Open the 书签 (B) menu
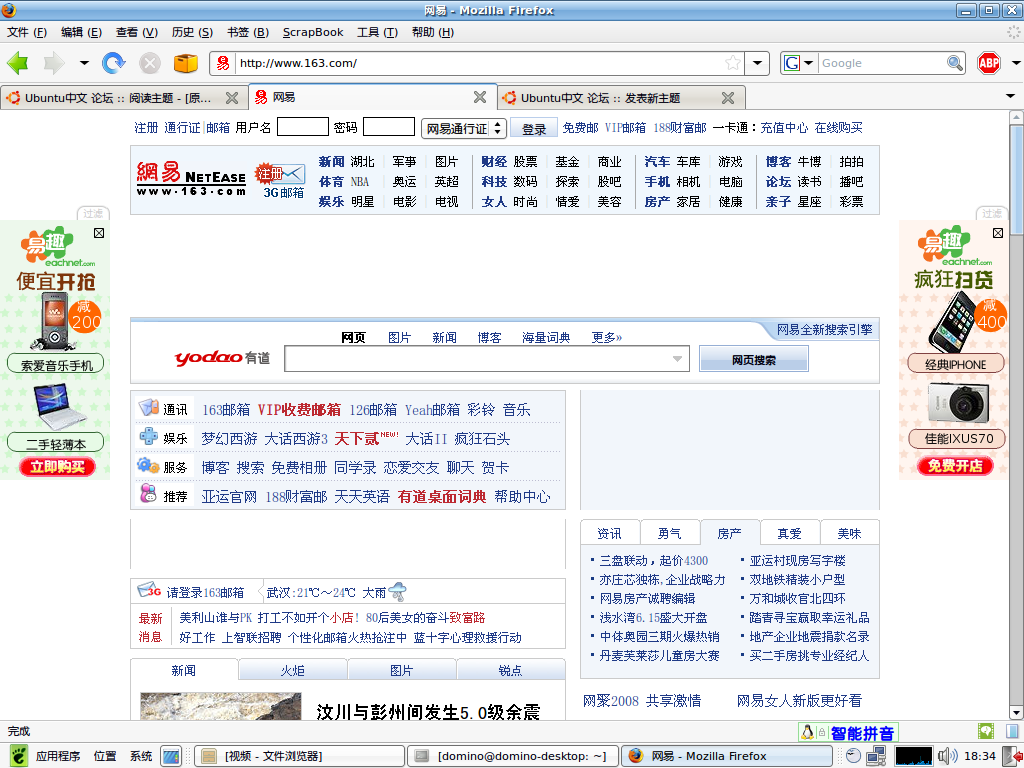Image resolution: width=1024 pixels, height=768 pixels. [248, 32]
